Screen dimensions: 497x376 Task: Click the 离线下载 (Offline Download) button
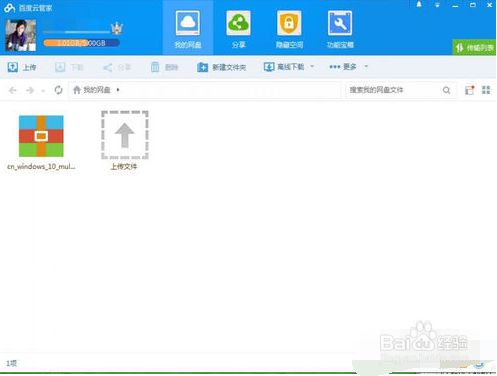pyautogui.click(x=284, y=67)
